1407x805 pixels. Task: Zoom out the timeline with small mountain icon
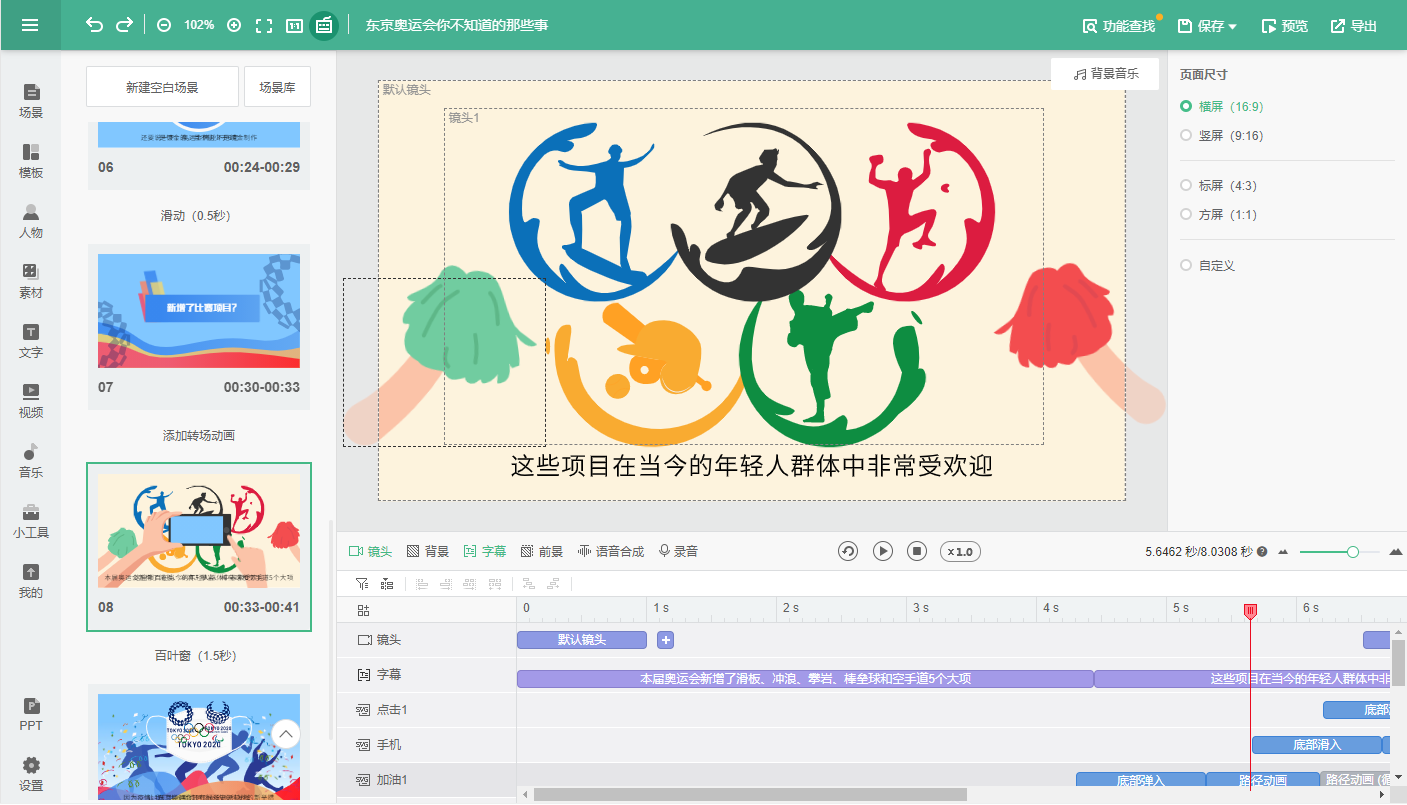1283,551
